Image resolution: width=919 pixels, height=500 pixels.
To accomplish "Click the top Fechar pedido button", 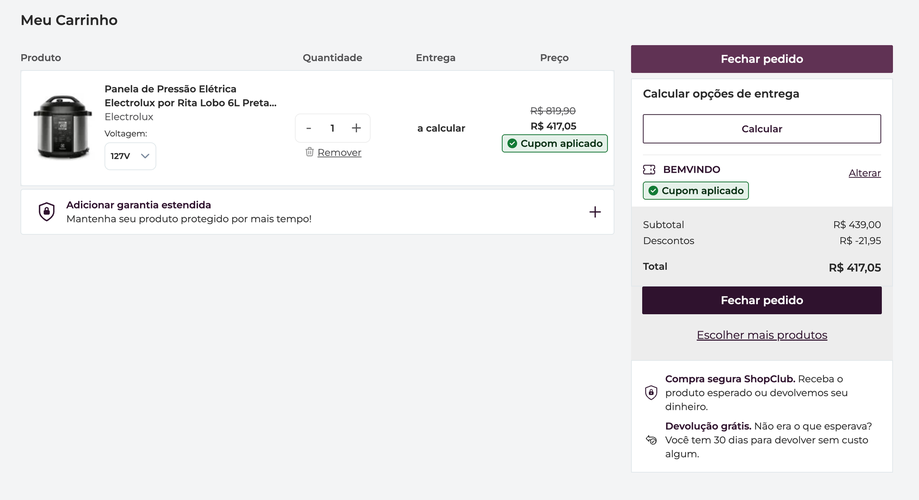I will 761,59.
